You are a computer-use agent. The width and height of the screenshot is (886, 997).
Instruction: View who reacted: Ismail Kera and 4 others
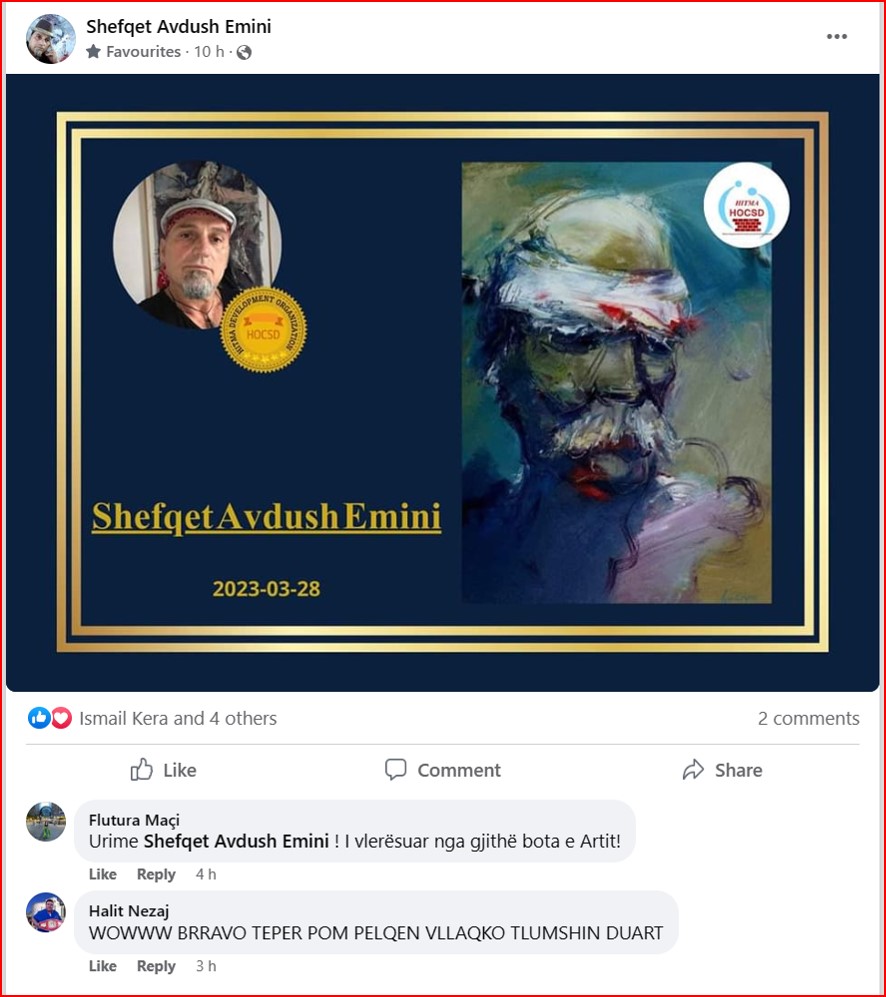coord(178,719)
